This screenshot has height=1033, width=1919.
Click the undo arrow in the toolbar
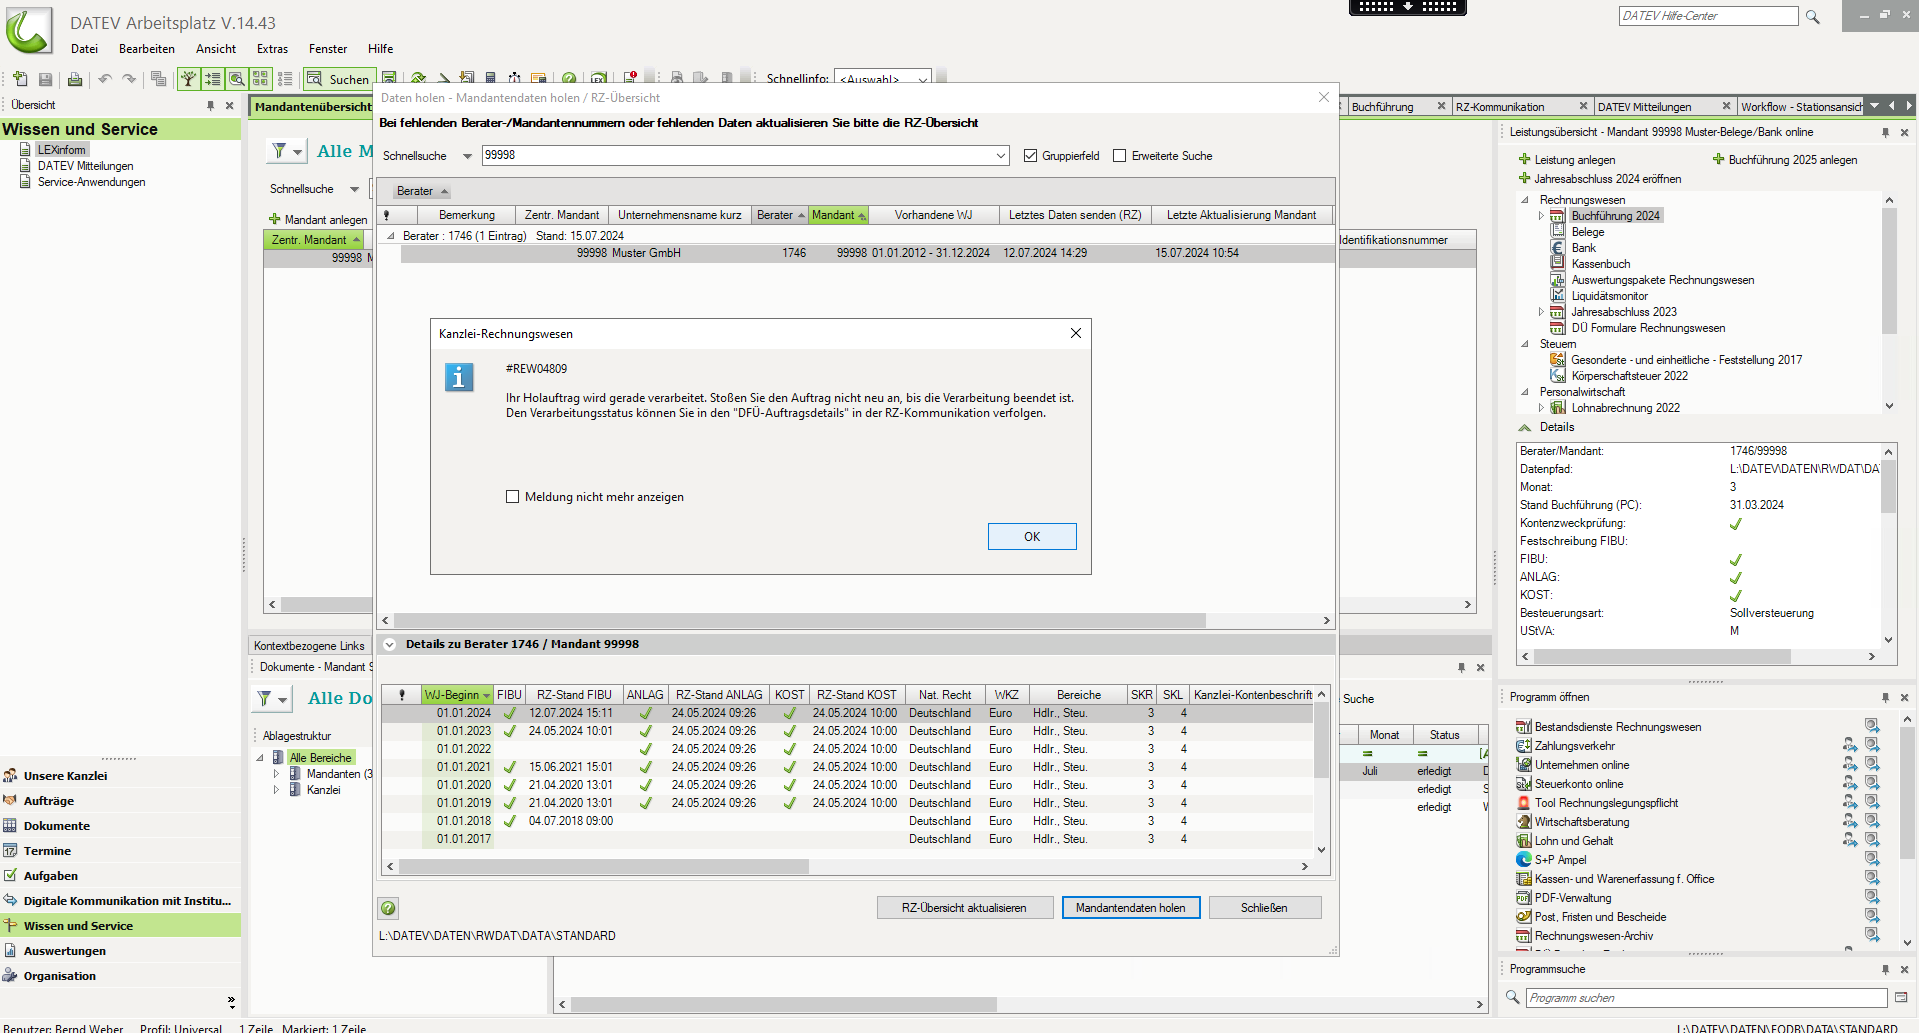pos(104,80)
